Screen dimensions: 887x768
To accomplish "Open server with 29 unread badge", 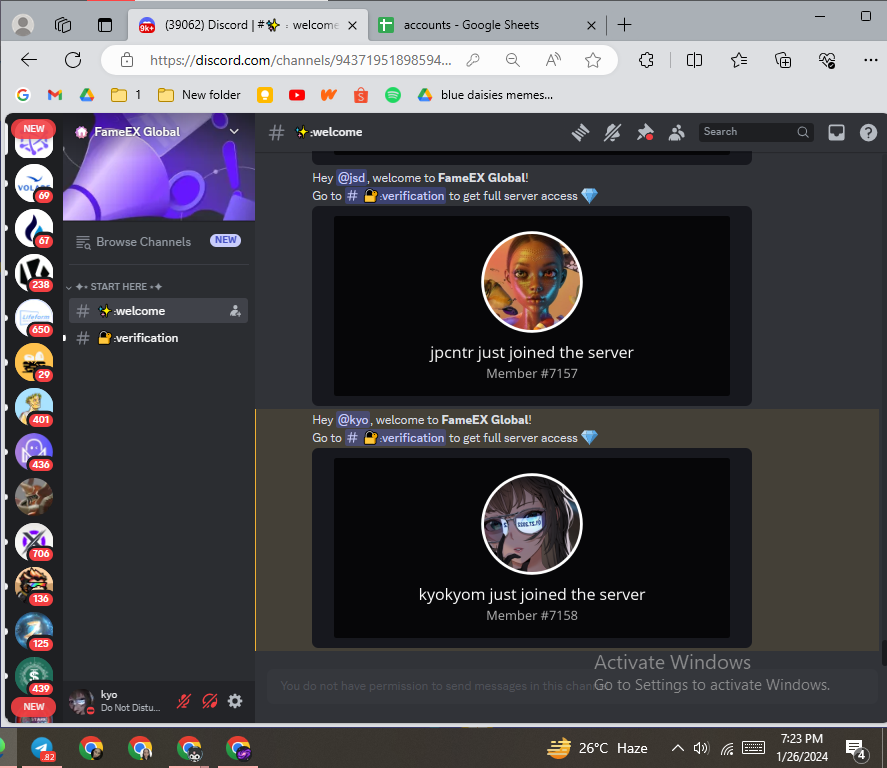I will (34, 363).
